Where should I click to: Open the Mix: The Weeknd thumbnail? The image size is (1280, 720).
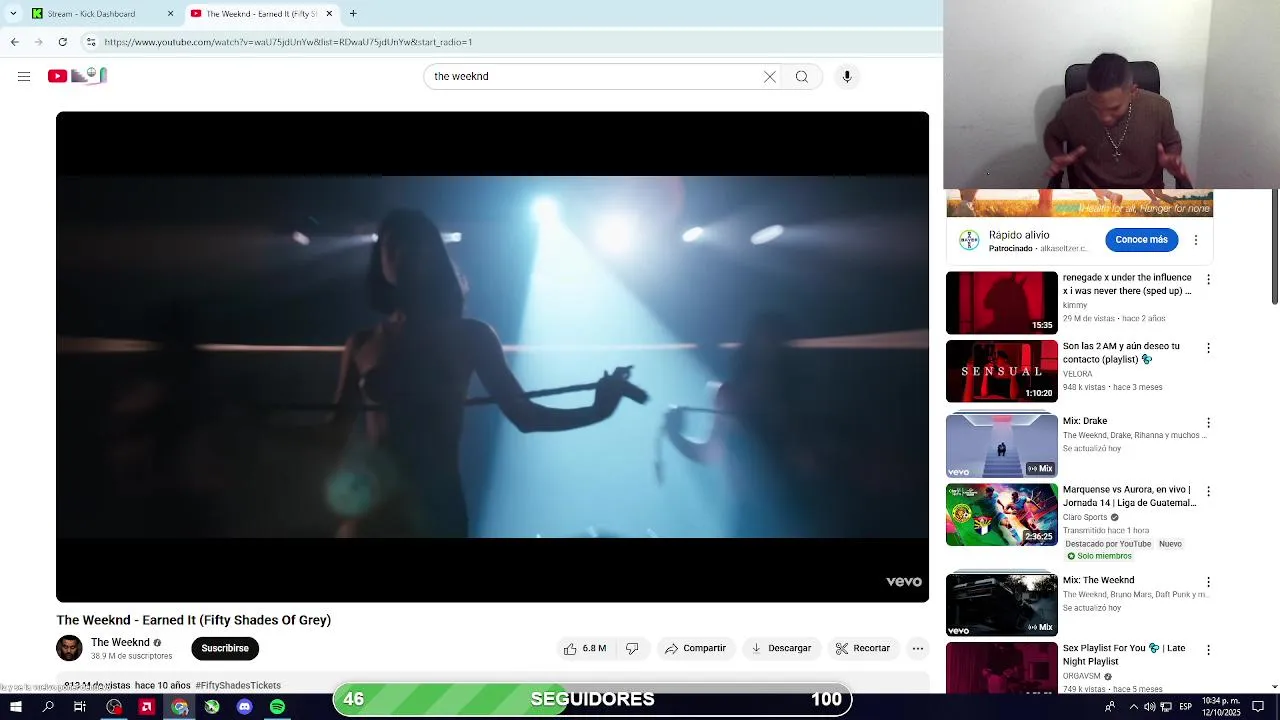(1001, 605)
